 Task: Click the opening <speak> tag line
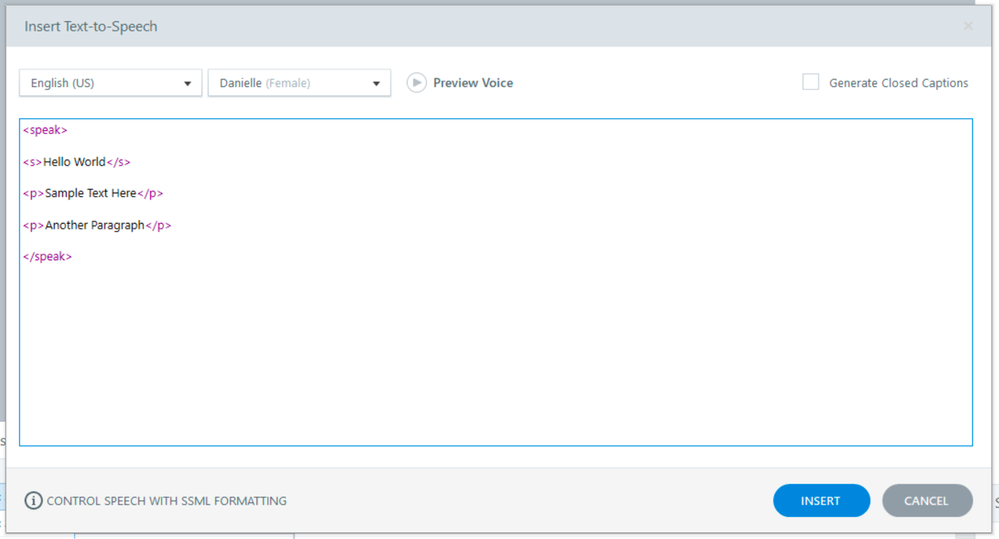point(45,130)
